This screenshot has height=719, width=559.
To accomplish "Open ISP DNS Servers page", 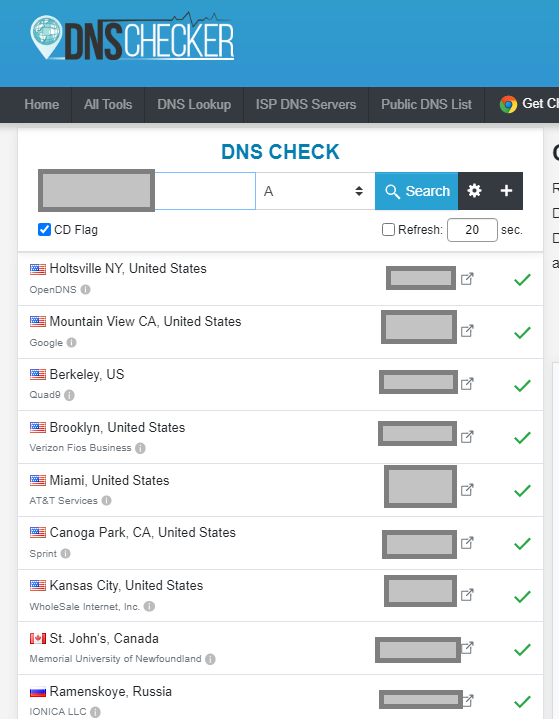I will click(306, 105).
